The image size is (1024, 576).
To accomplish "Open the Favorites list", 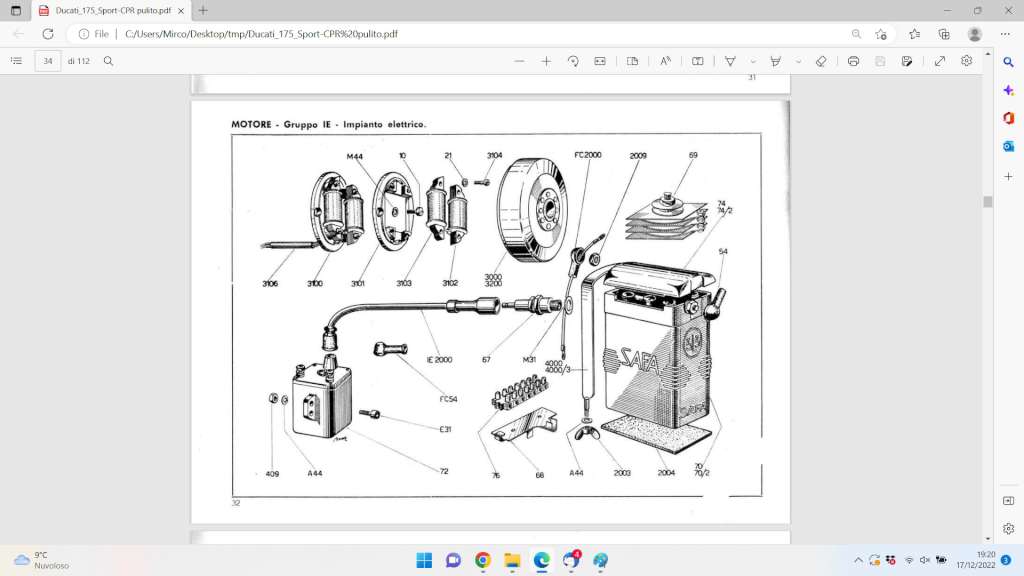I will [914, 34].
